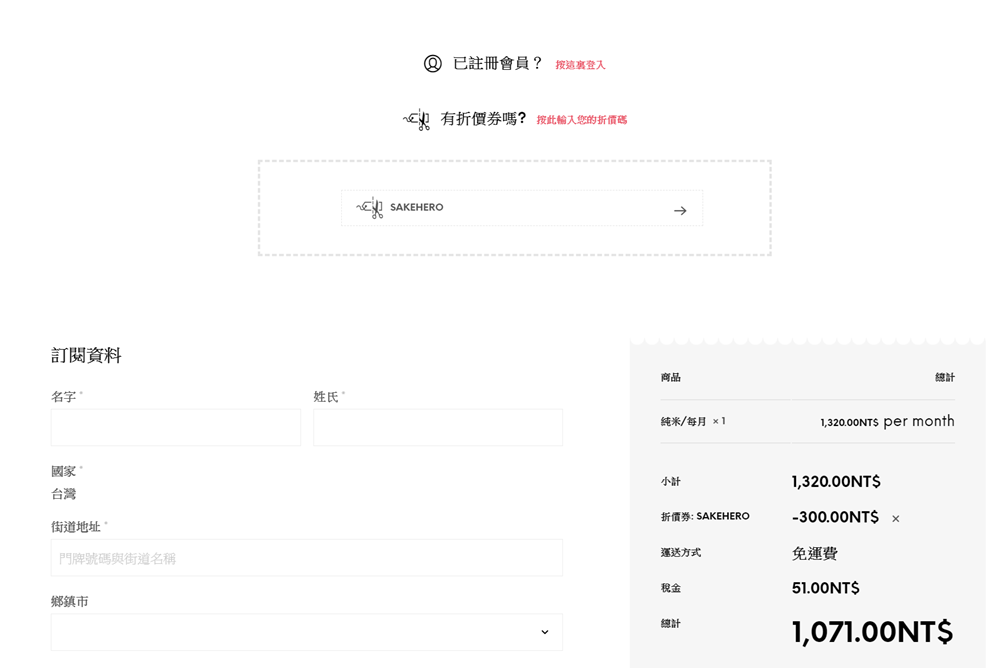The width and height of the screenshot is (1000, 668).
Task: Click the scissors icon inside coupon field
Action: [x=370, y=208]
